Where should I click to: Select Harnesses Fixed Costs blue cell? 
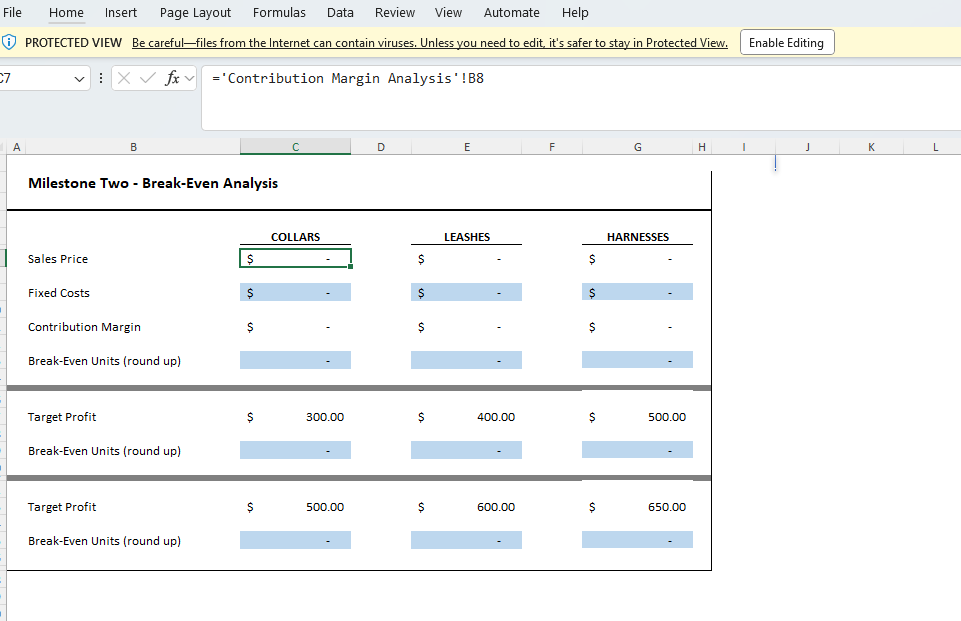point(637,292)
